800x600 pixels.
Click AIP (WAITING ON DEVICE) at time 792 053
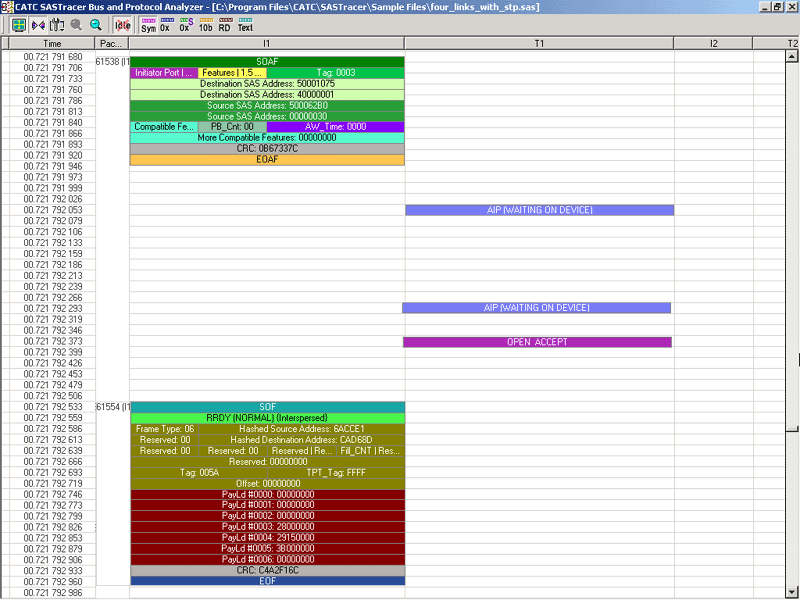coord(540,210)
